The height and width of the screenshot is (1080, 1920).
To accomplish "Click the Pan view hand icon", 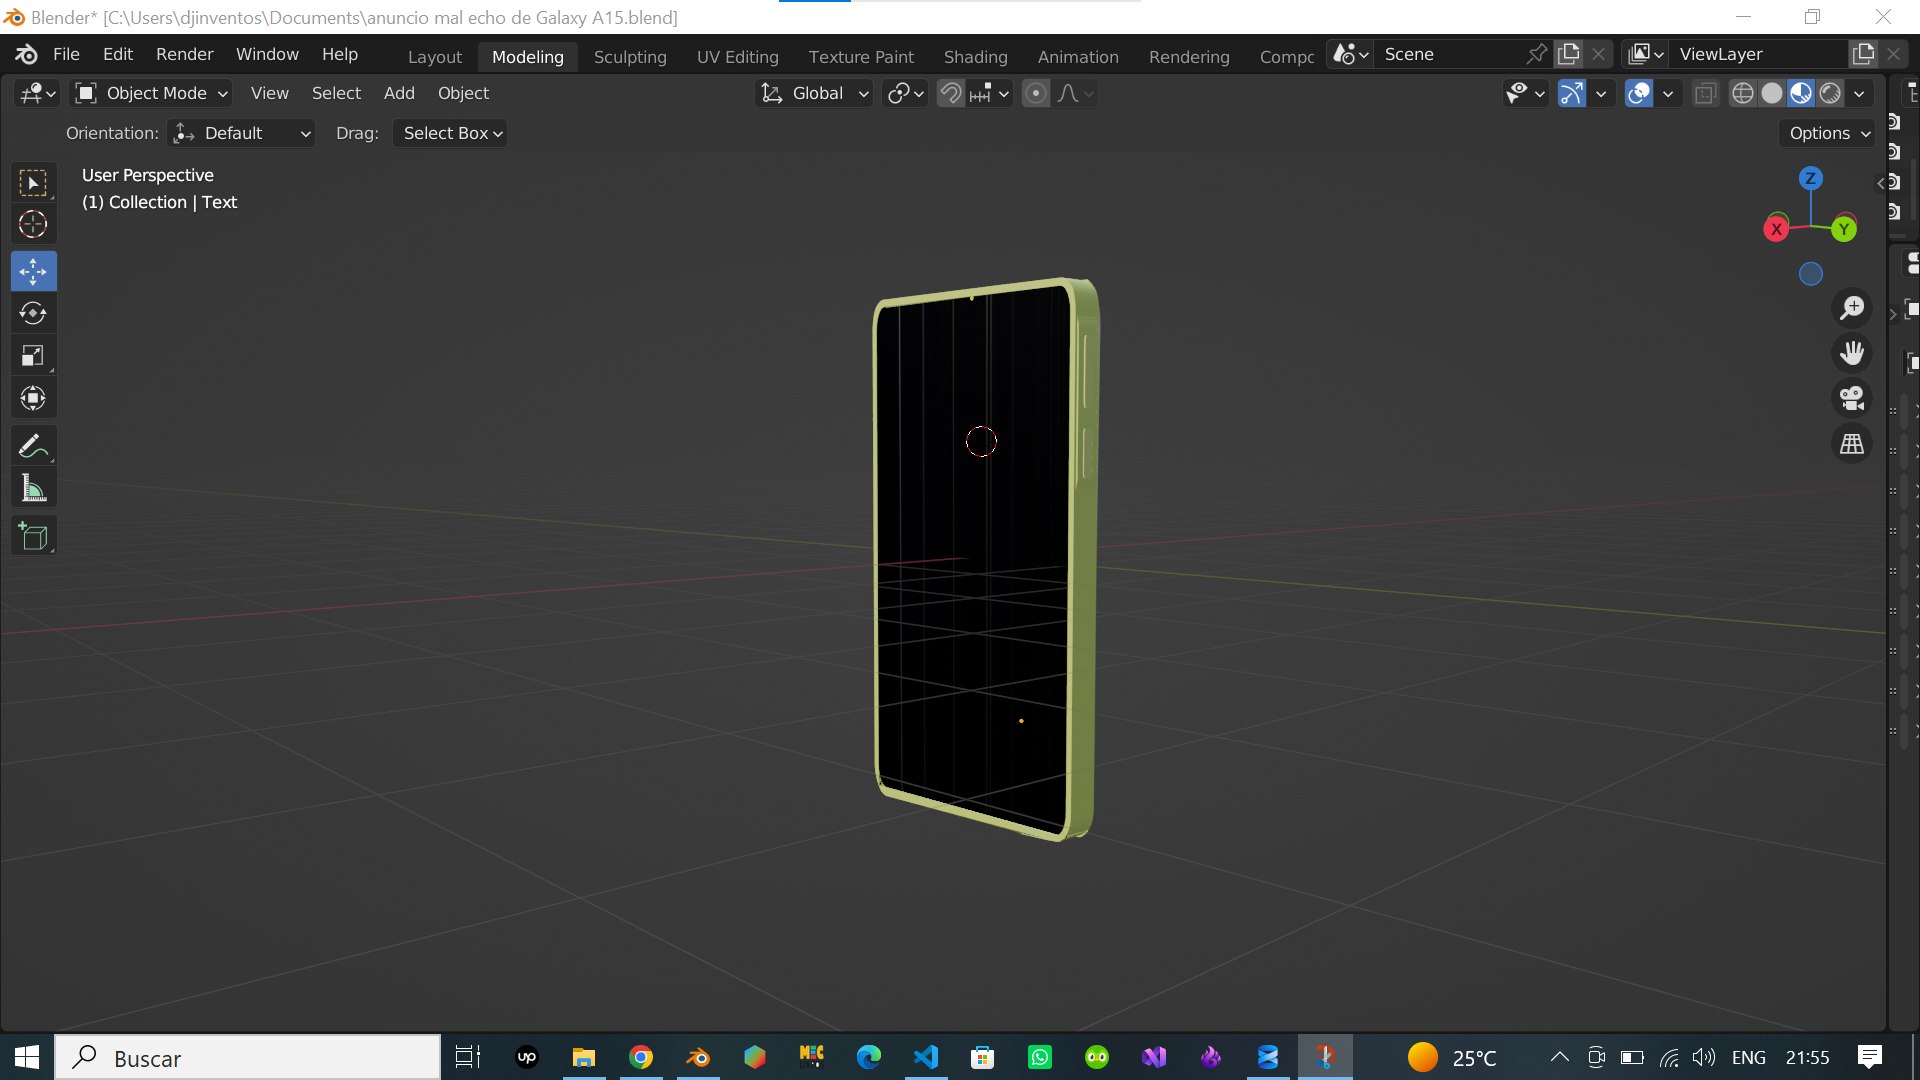I will [x=1852, y=353].
